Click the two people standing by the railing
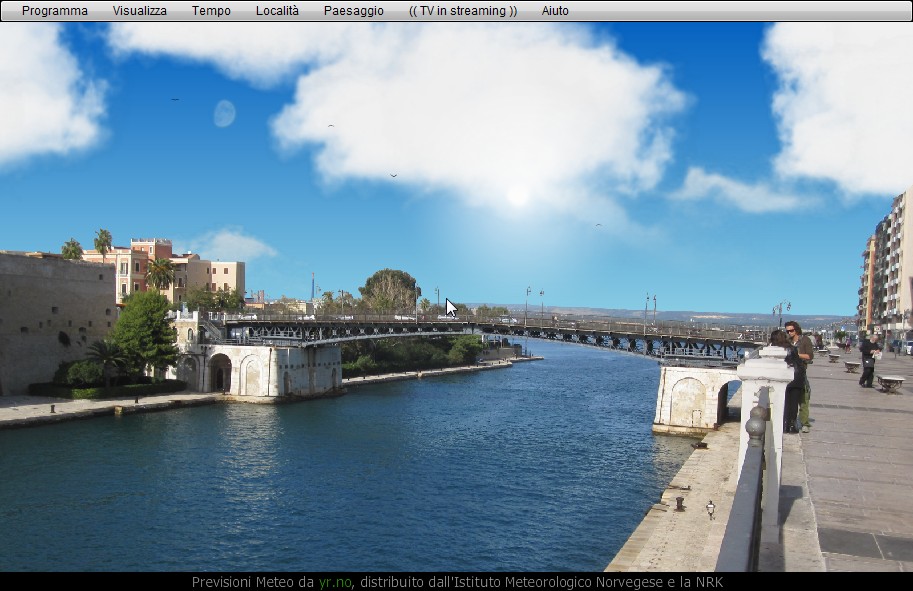 click(795, 375)
